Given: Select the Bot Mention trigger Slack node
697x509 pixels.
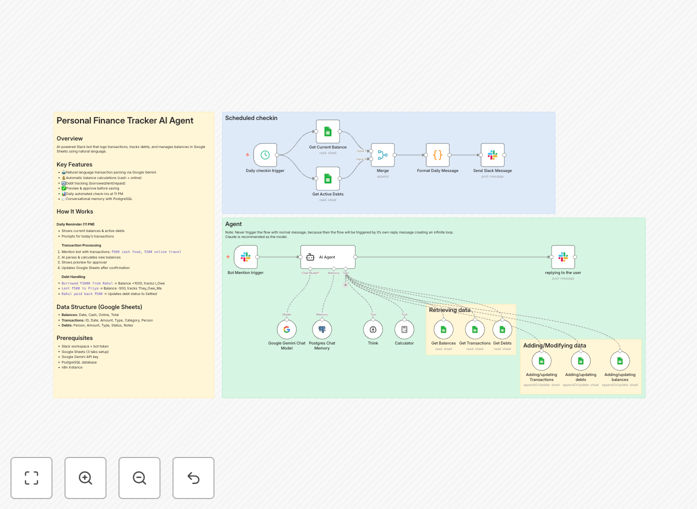Looking at the screenshot, I should (x=245, y=257).
